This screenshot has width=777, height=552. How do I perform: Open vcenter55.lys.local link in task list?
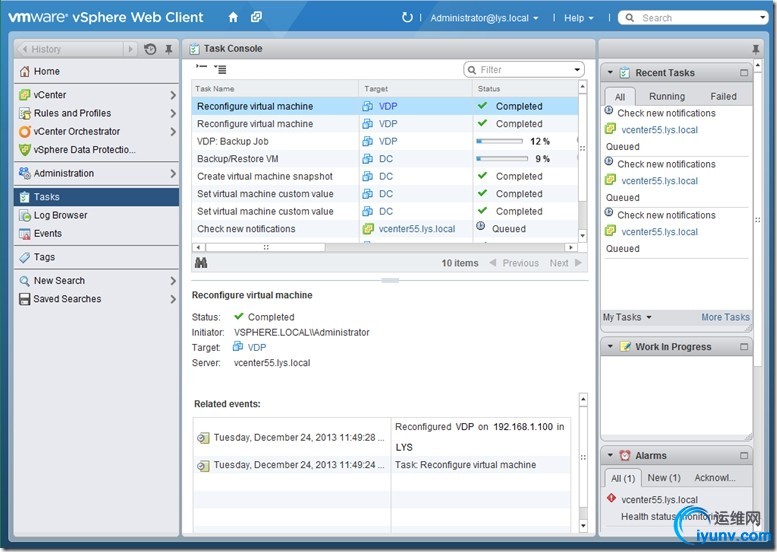(417, 229)
